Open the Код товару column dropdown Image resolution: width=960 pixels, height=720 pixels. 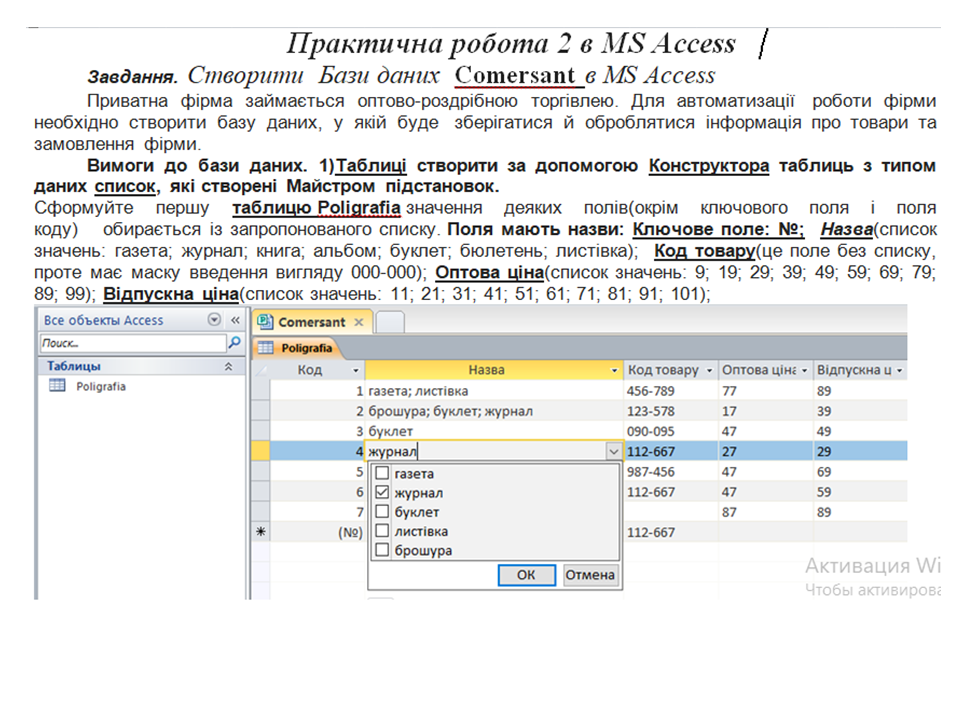click(x=710, y=370)
